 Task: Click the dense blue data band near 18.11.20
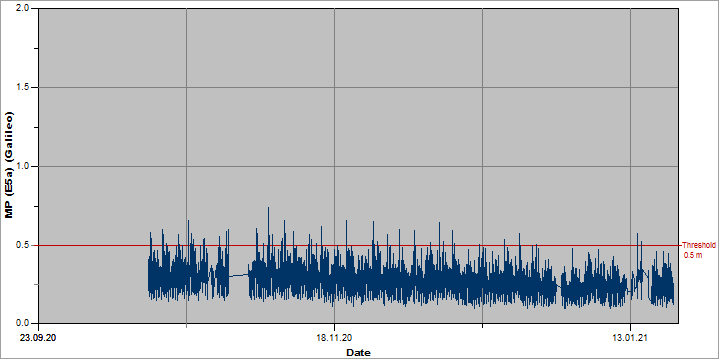[x=334, y=280]
